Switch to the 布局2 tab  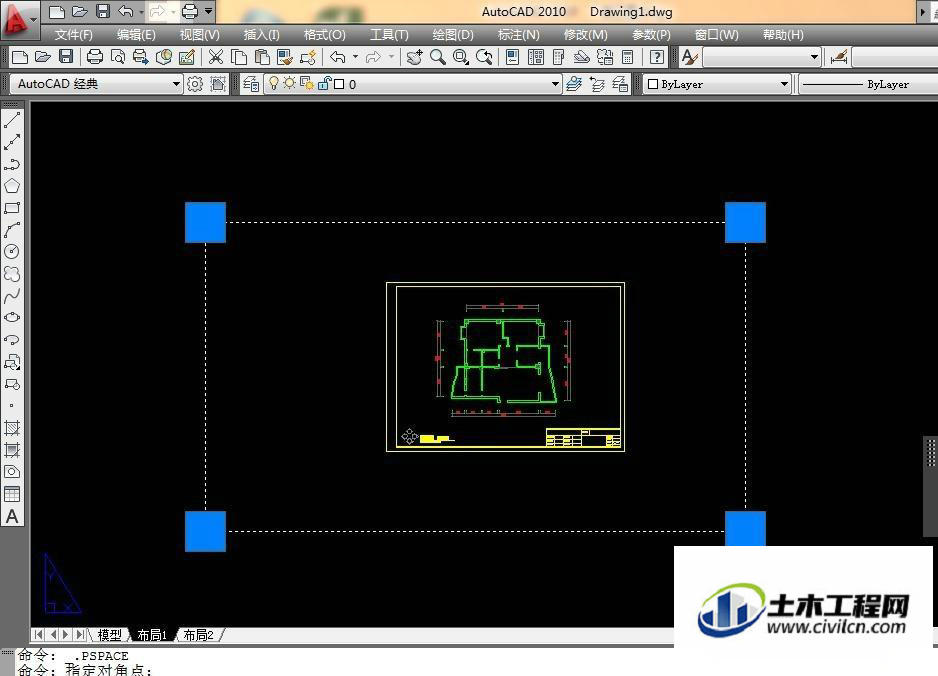198,635
